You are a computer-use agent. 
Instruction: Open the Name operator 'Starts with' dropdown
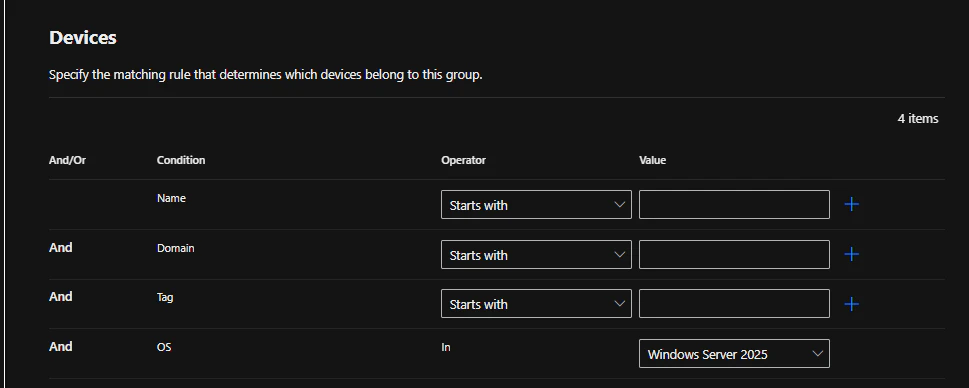point(536,205)
